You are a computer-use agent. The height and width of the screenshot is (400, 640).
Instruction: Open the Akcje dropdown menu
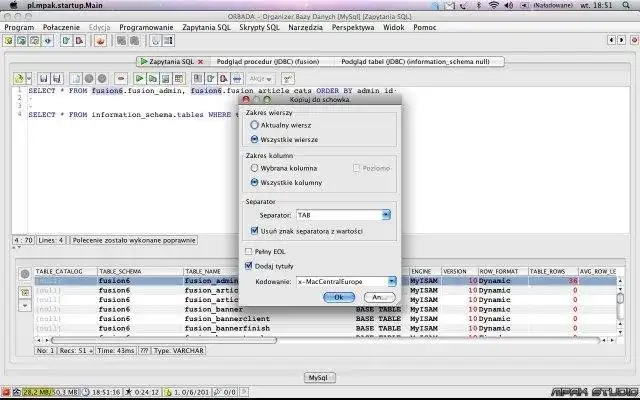tap(260, 79)
